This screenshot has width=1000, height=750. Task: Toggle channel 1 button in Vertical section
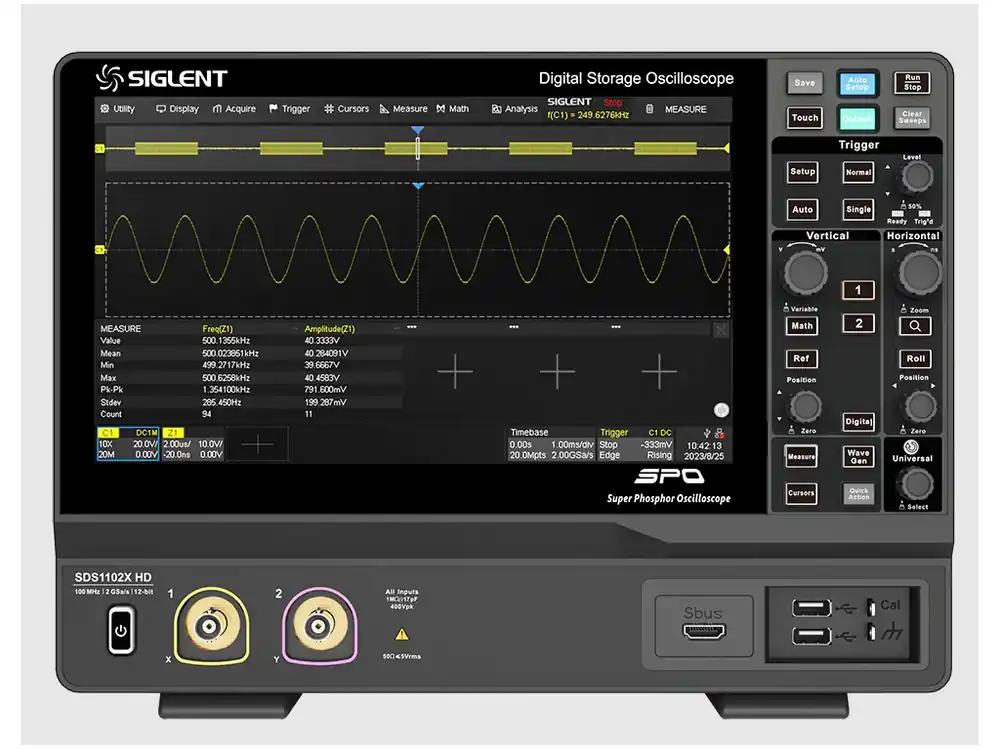pyautogui.click(x=858, y=290)
